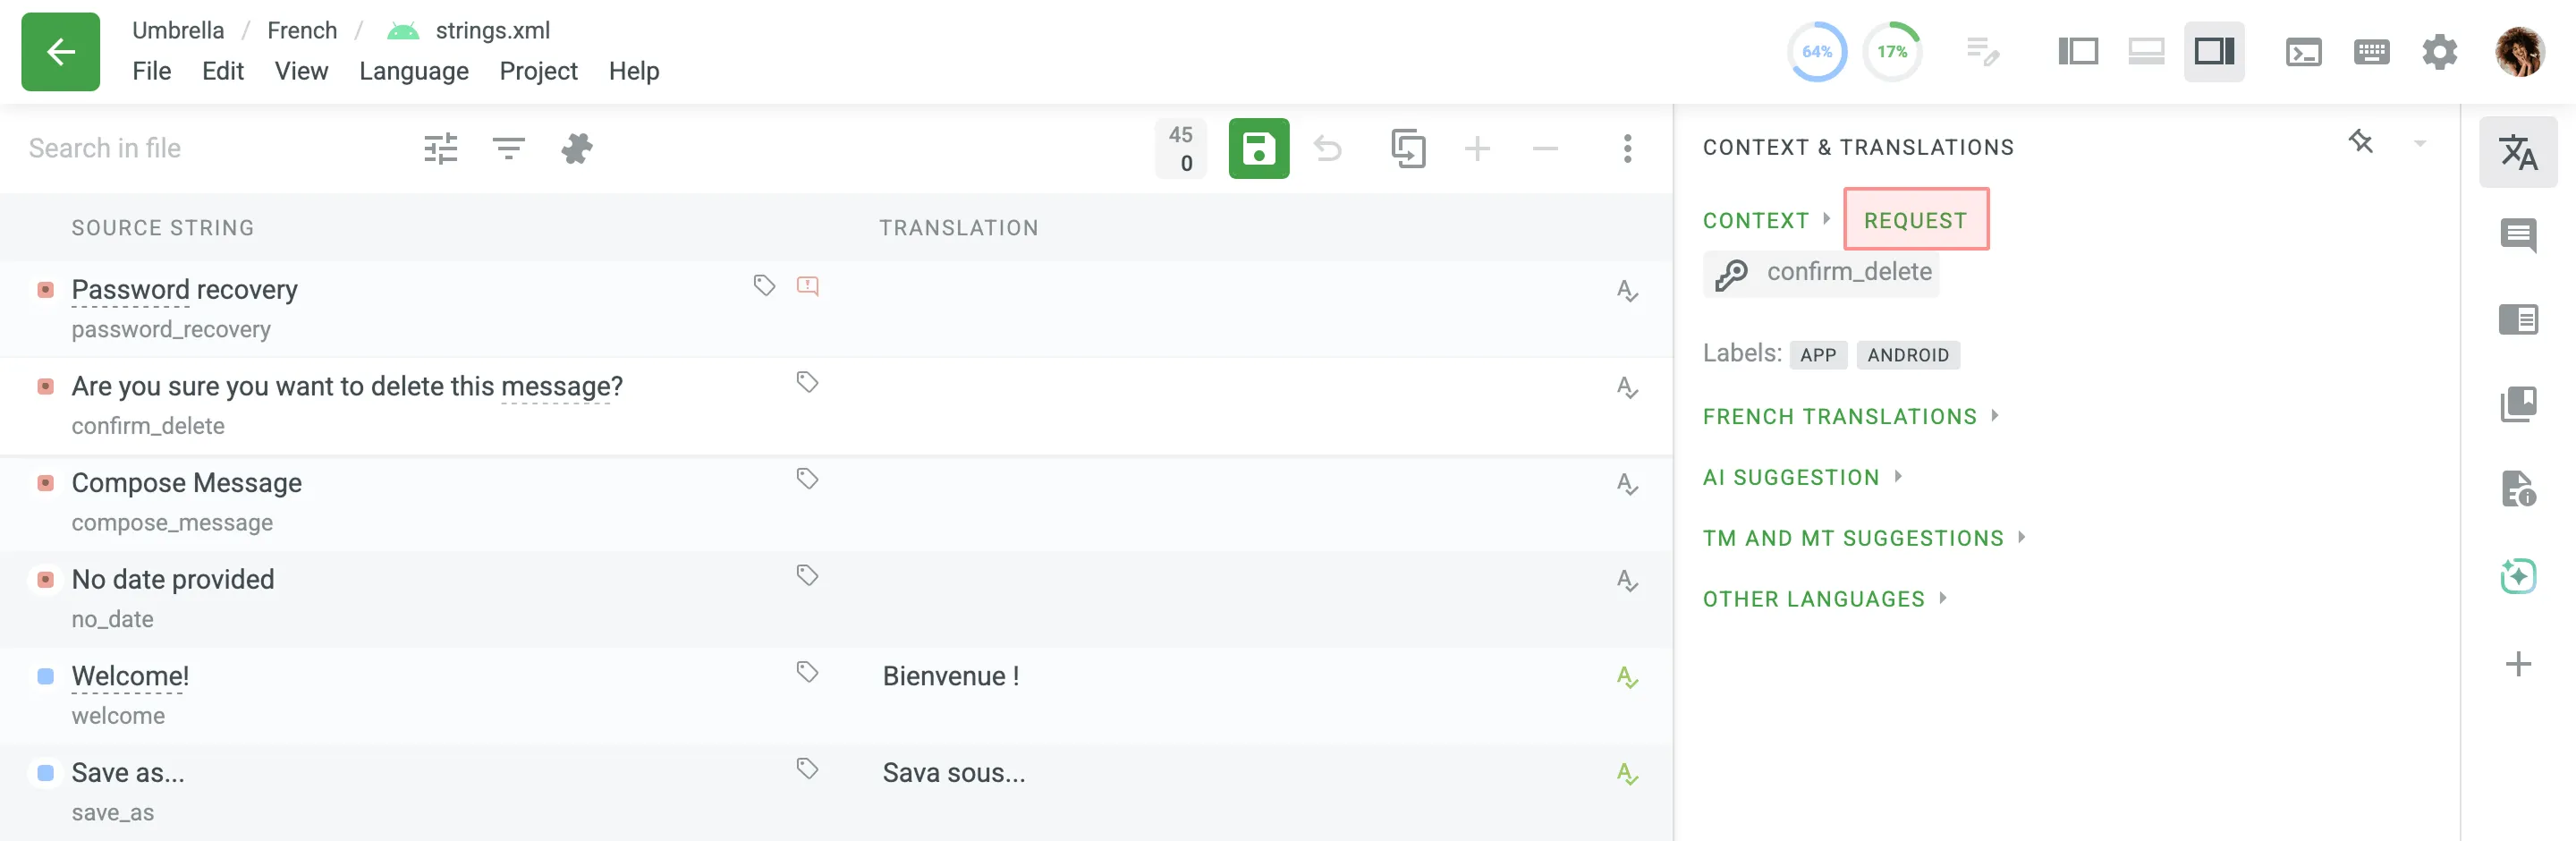2576x841 pixels.
Task: Open the AI assistant sparkle icon in sidebar
Action: [2517, 576]
